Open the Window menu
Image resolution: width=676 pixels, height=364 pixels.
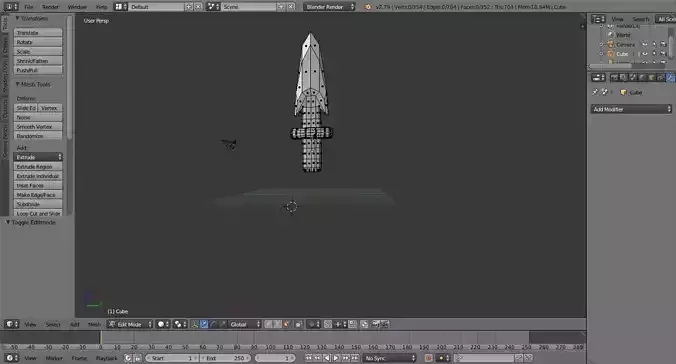(x=77, y=7)
